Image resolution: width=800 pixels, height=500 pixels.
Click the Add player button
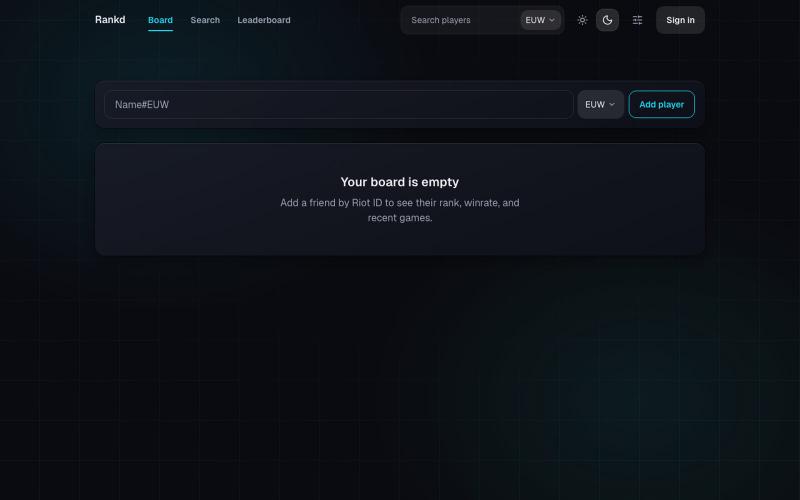pyautogui.click(x=661, y=104)
